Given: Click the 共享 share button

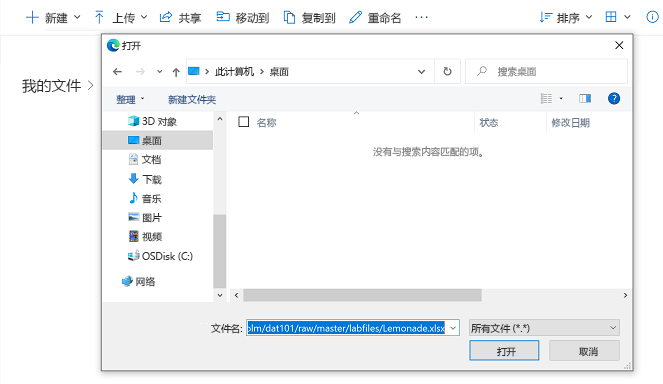Looking at the screenshot, I should click(x=181, y=18).
